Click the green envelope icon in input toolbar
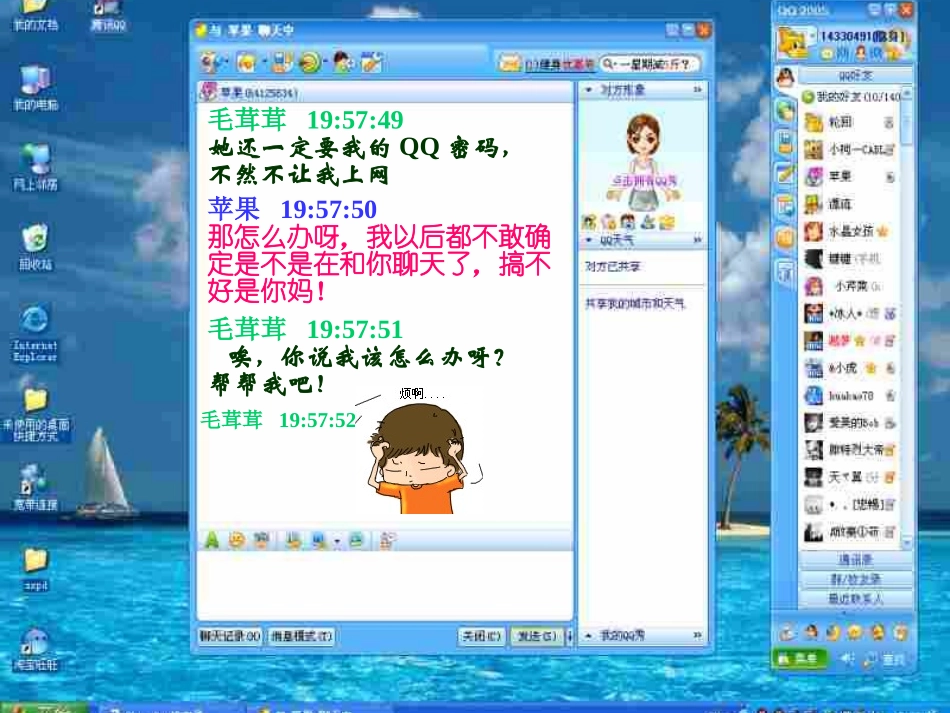This screenshot has height=713, width=950. 356,540
